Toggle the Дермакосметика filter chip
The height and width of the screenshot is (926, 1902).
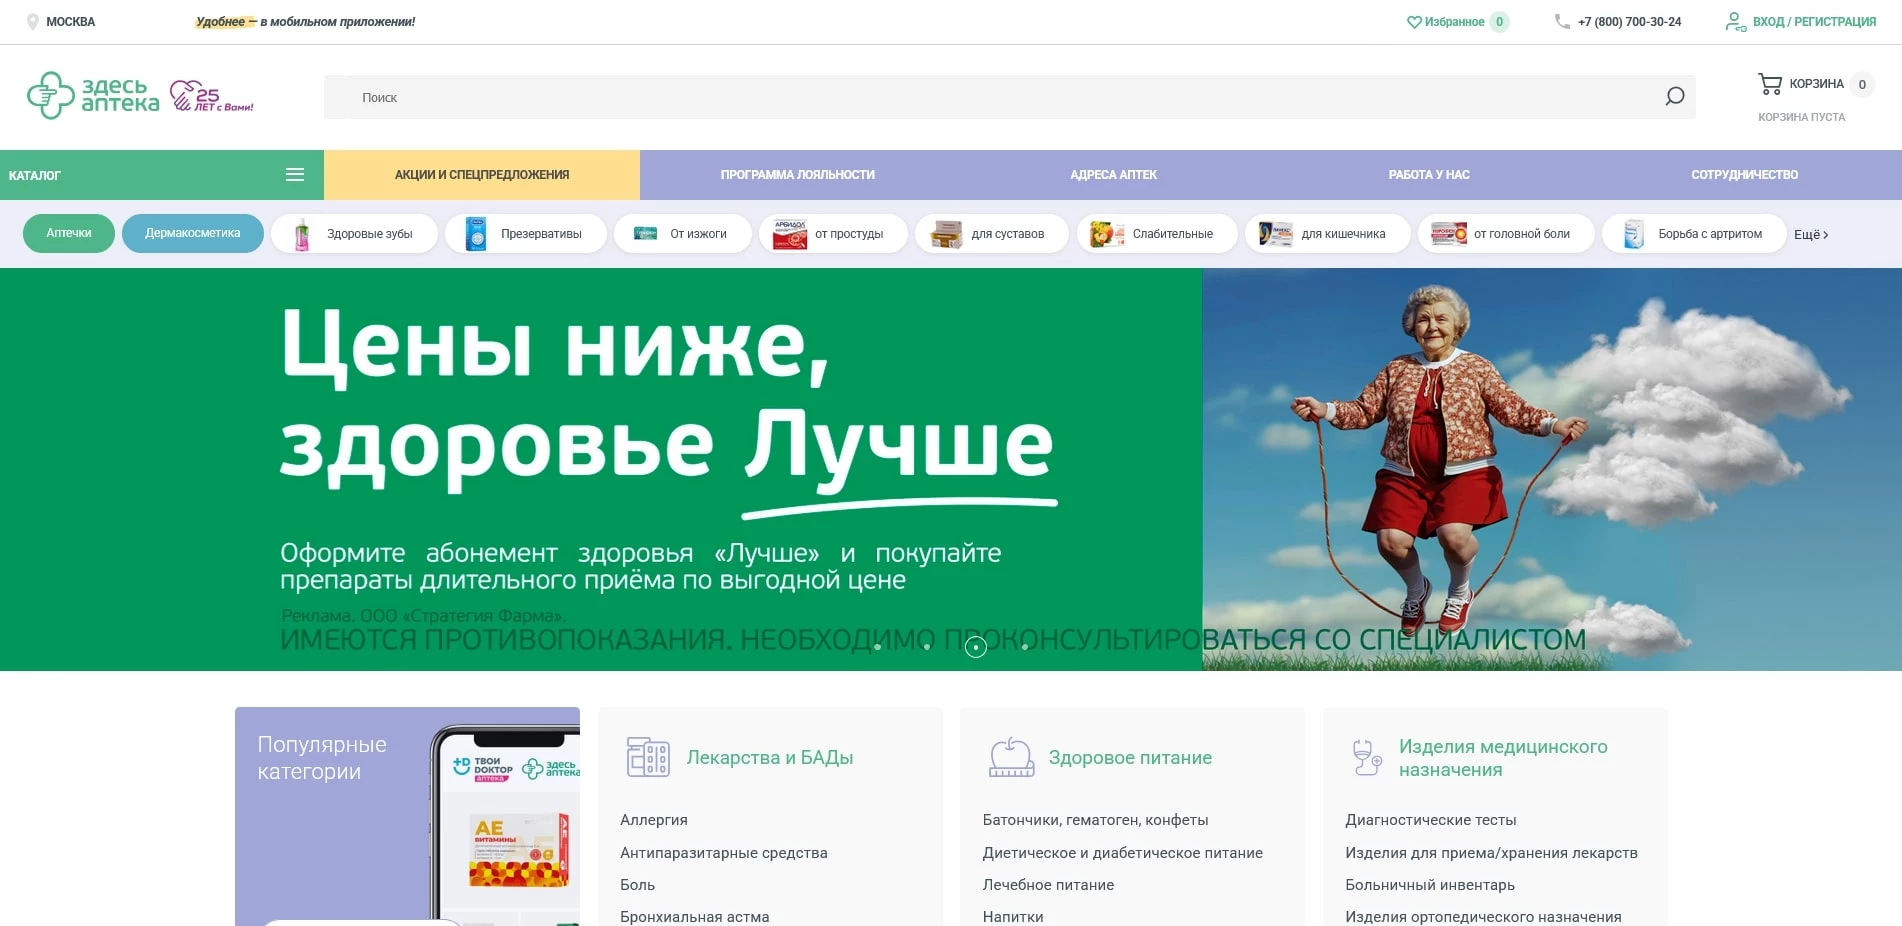(192, 233)
